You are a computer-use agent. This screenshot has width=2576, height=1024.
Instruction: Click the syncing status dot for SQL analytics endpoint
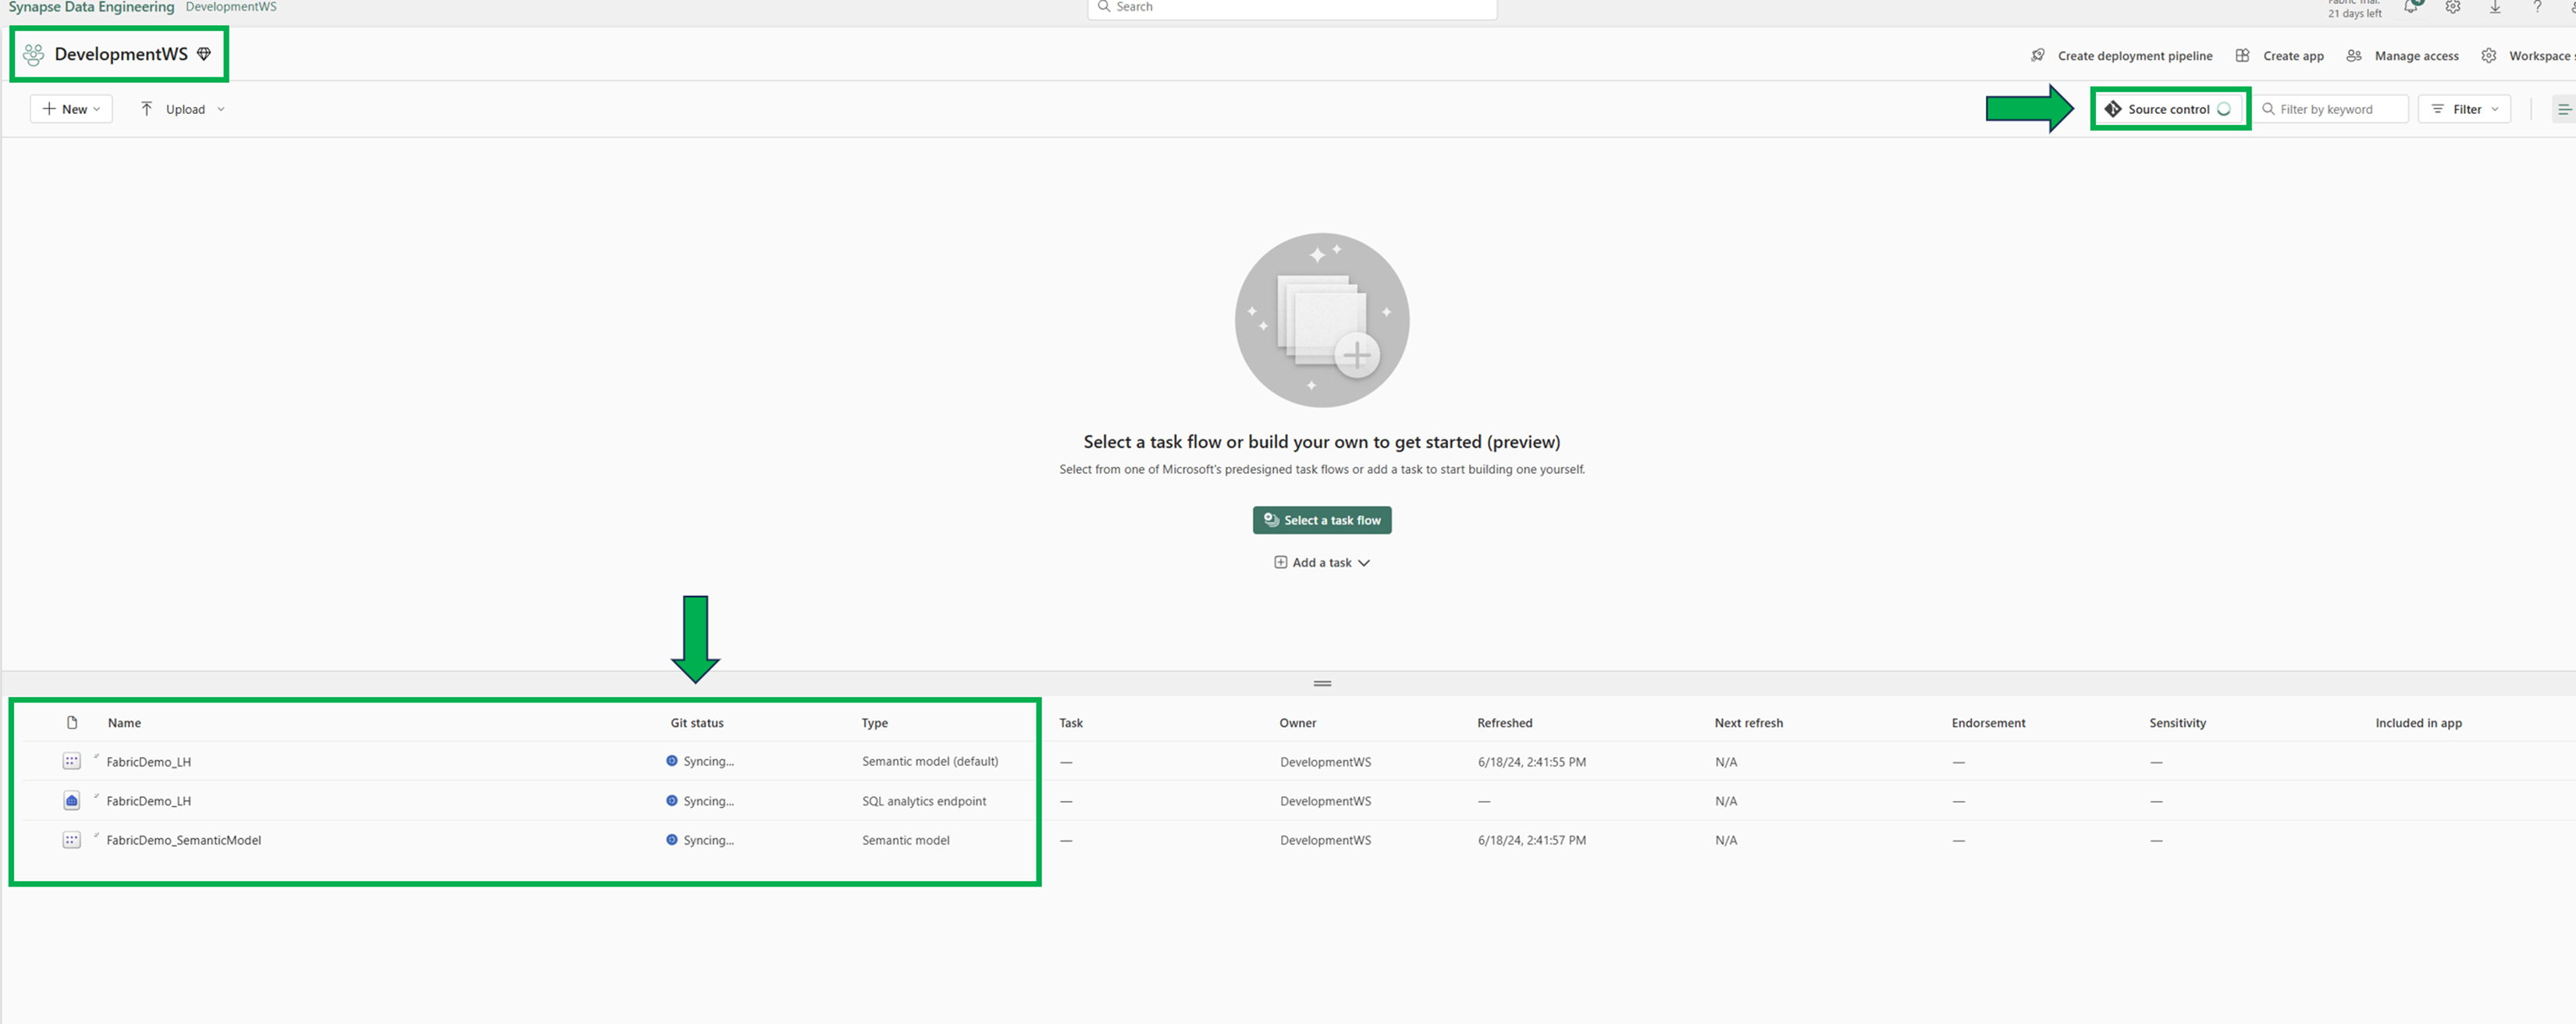[x=672, y=801]
